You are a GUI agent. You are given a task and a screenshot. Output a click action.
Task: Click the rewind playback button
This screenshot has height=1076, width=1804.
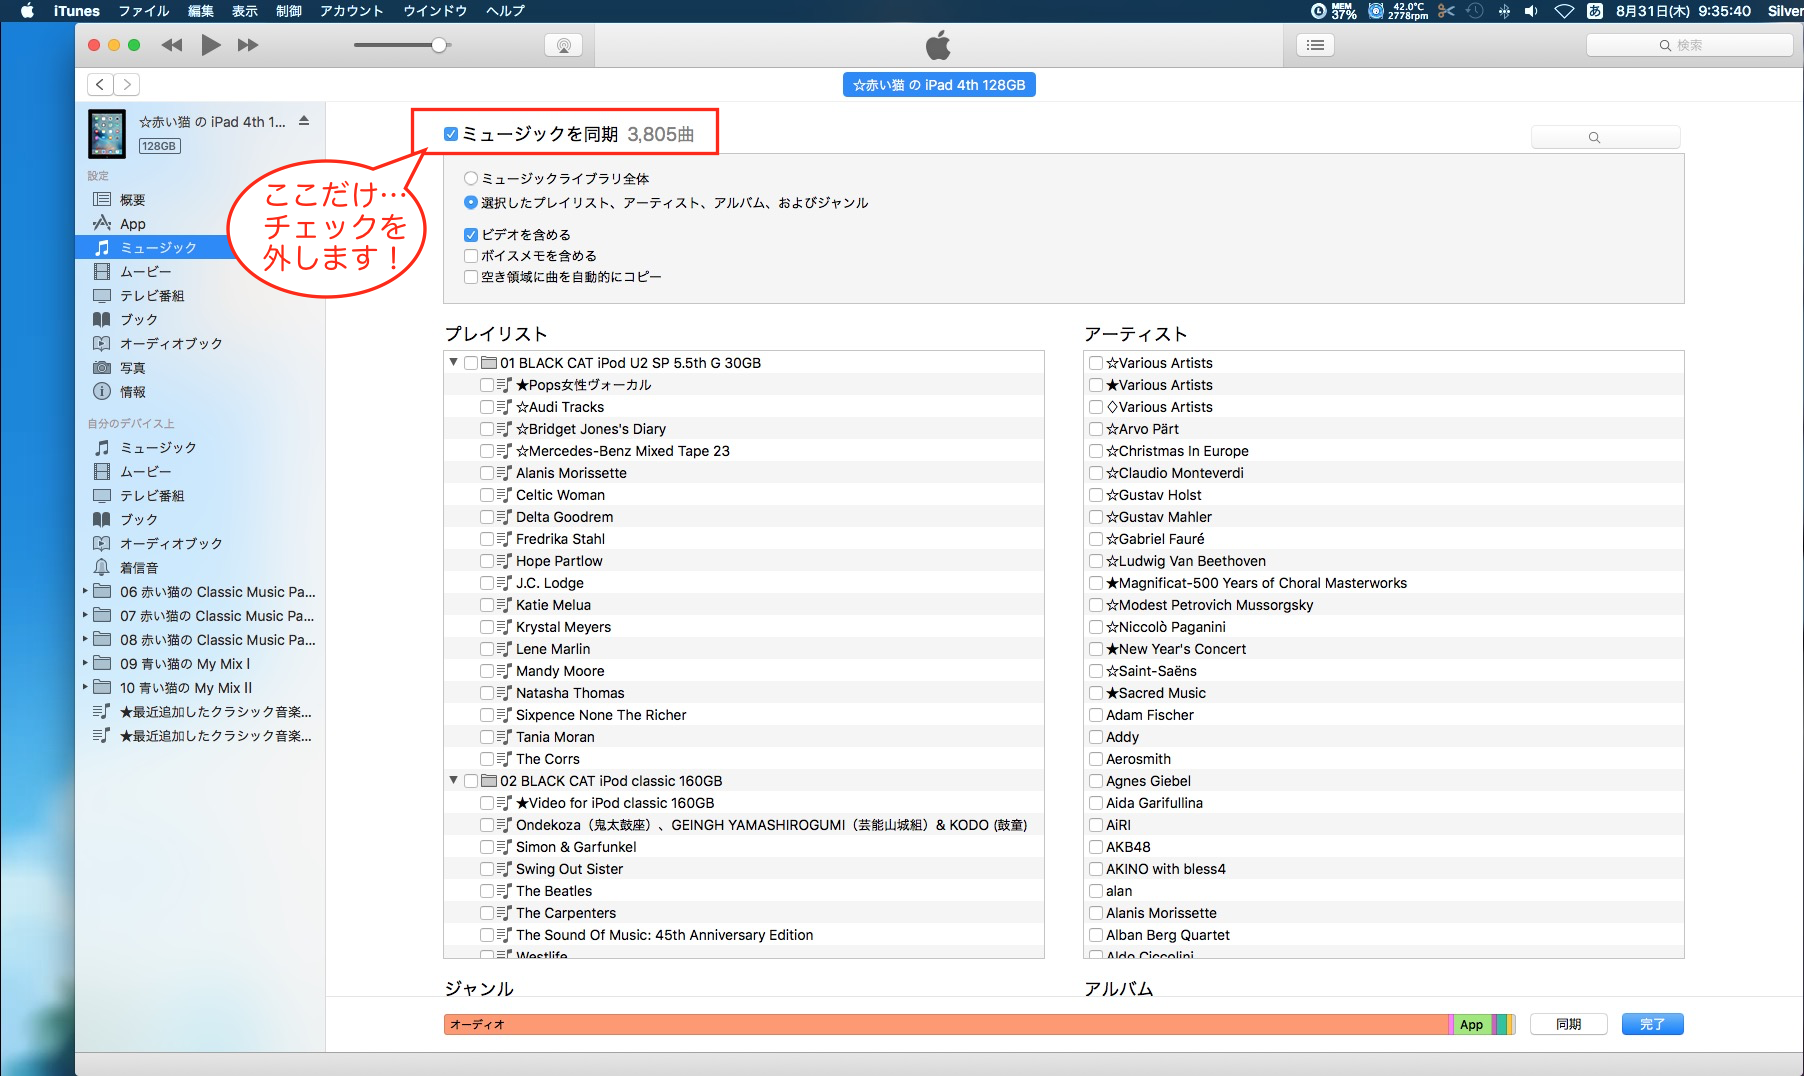point(172,45)
